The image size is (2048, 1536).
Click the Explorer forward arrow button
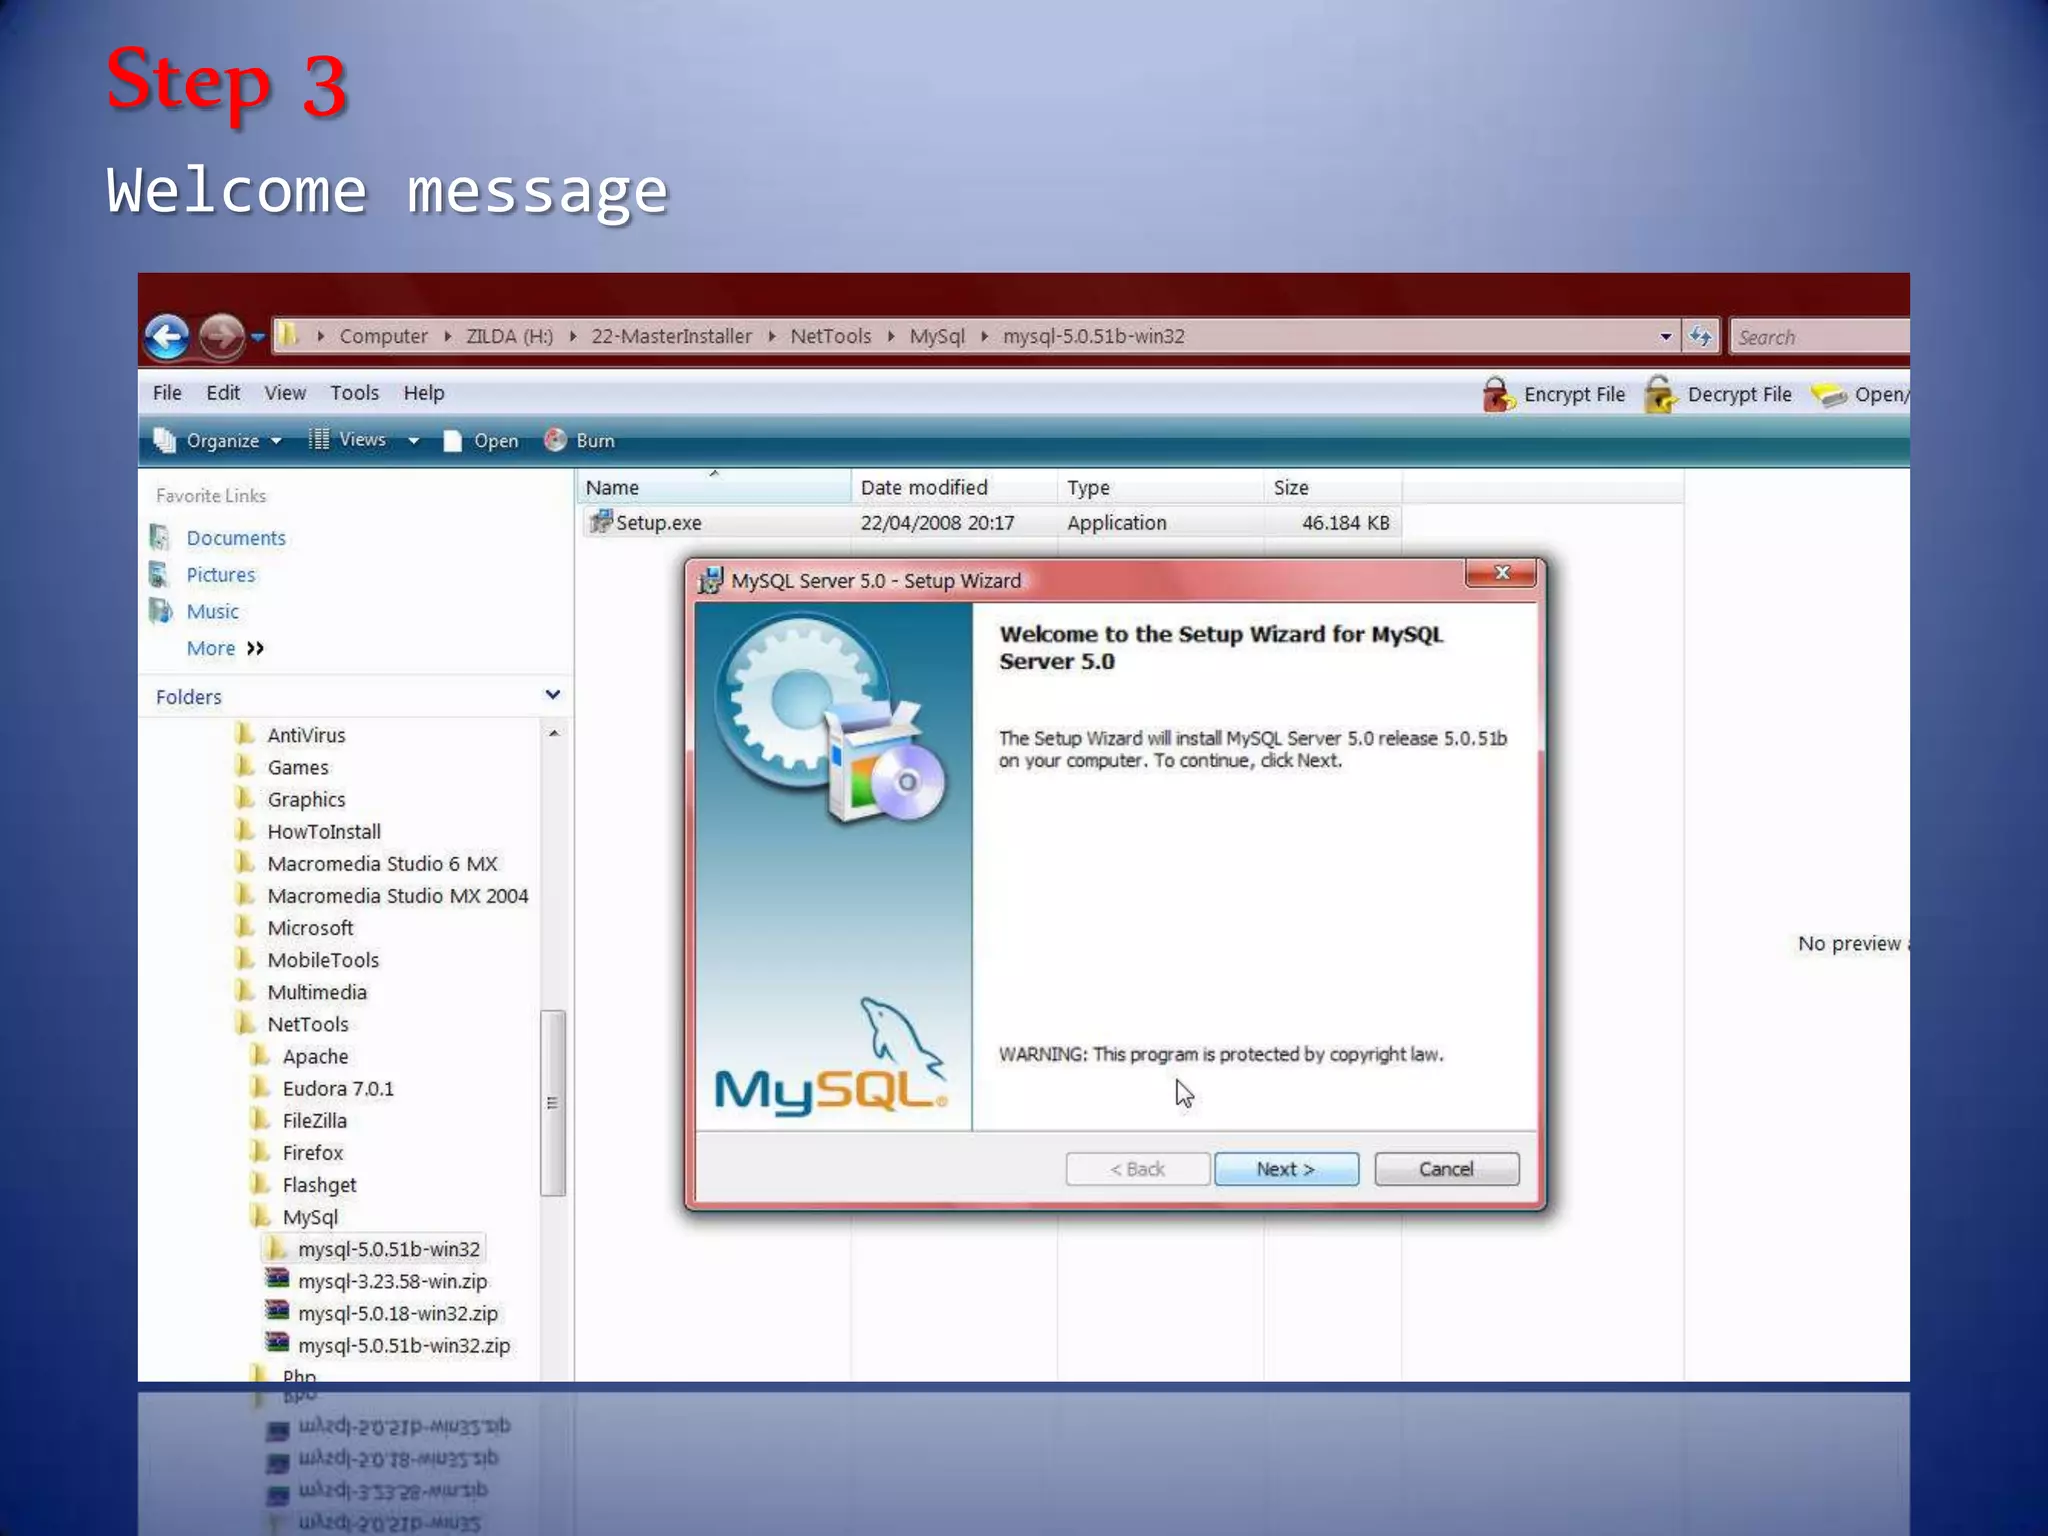pyautogui.click(x=221, y=336)
